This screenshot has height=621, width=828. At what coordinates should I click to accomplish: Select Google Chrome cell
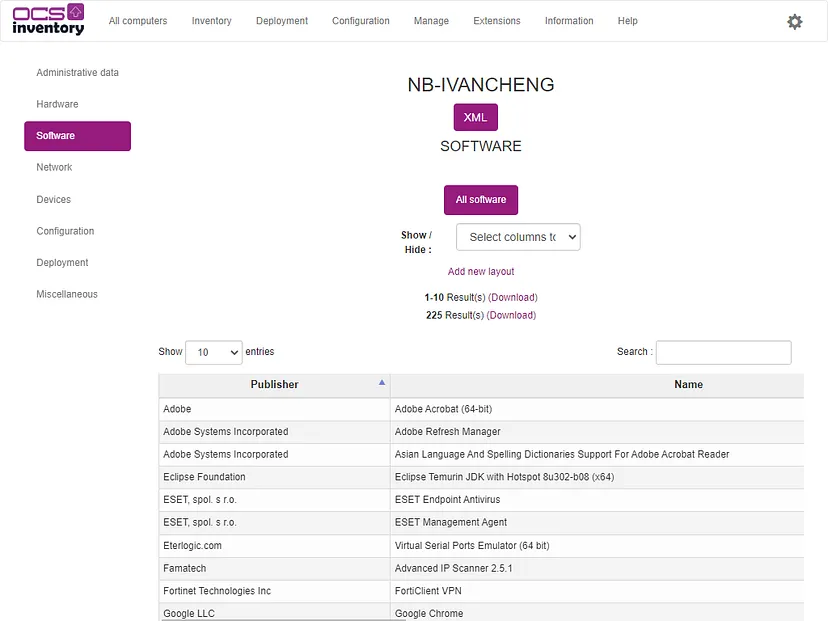597,613
